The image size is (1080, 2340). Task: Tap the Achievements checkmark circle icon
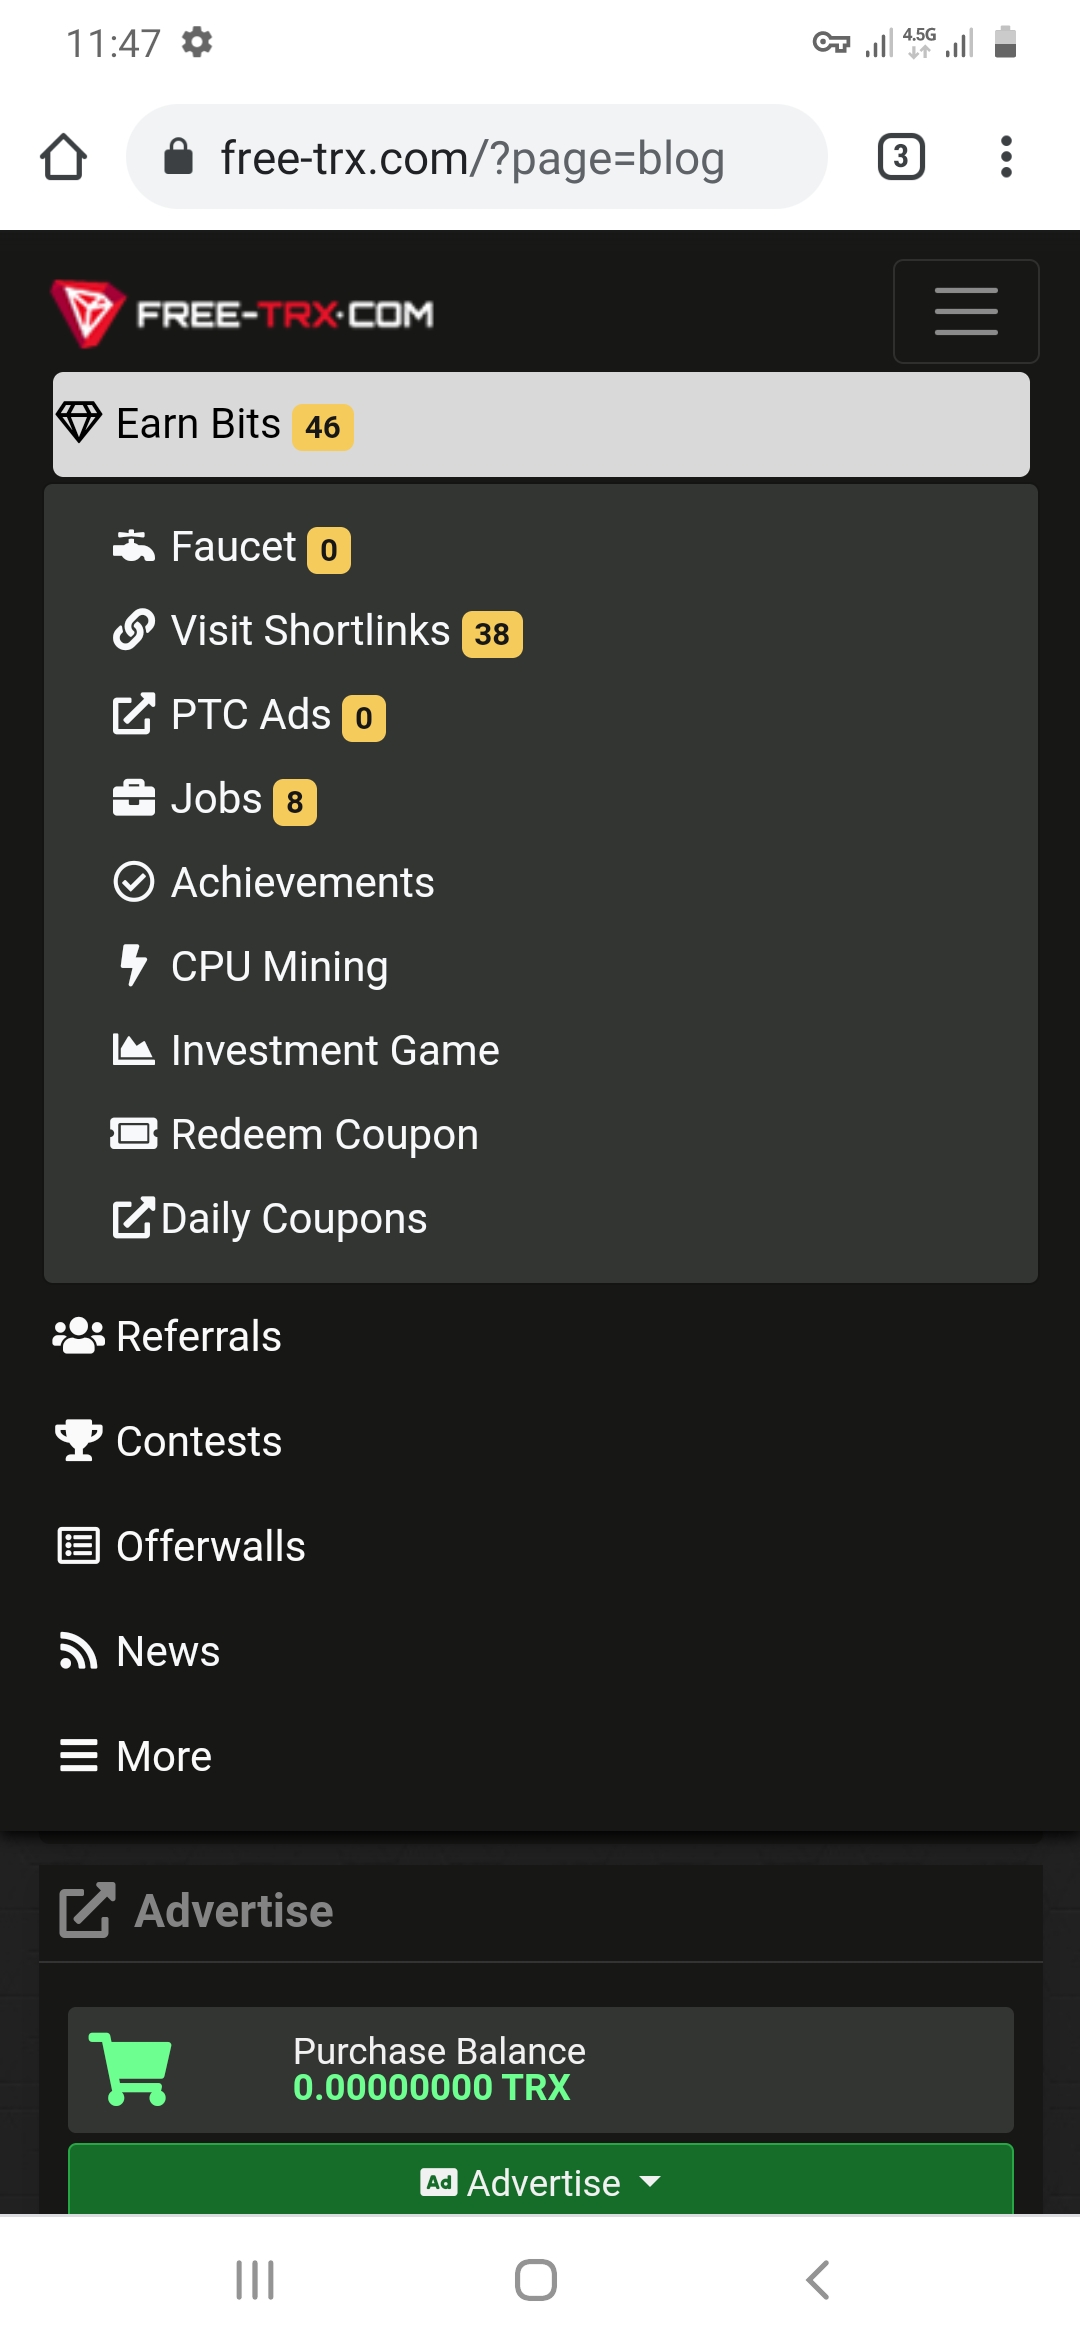[133, 882]
